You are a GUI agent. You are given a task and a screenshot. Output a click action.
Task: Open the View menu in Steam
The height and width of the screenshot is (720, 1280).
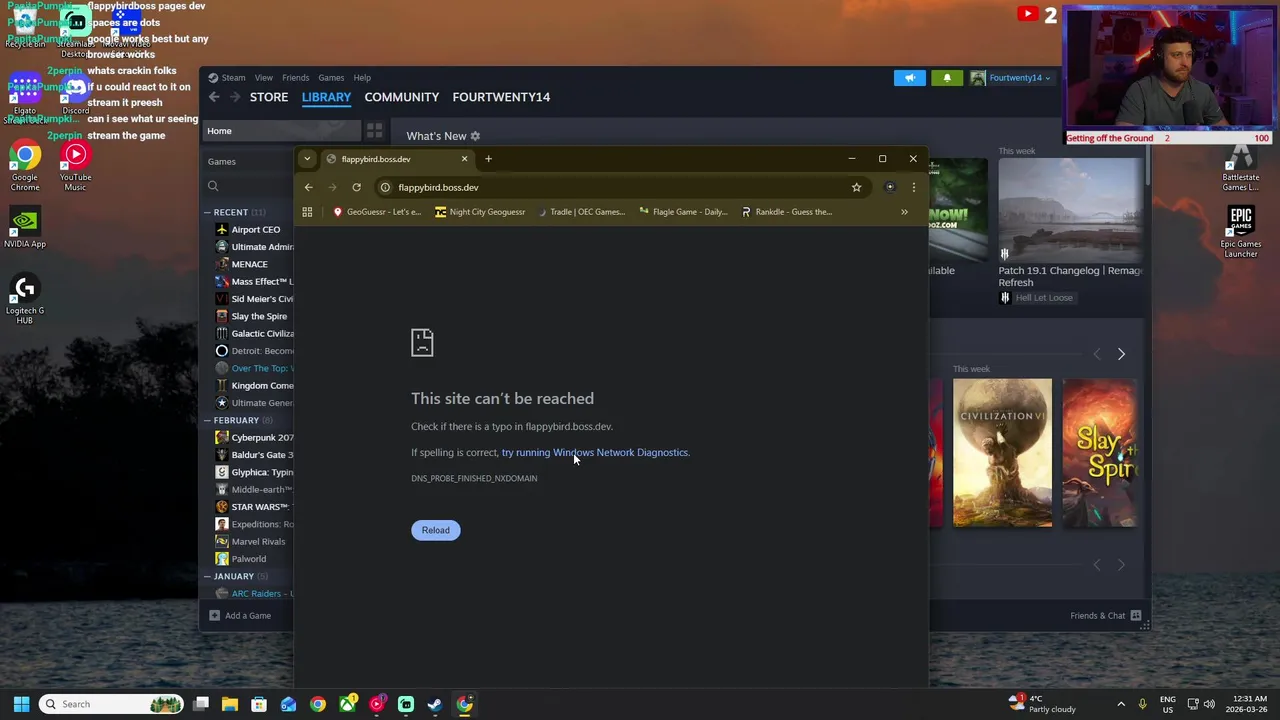pos(263,78)
